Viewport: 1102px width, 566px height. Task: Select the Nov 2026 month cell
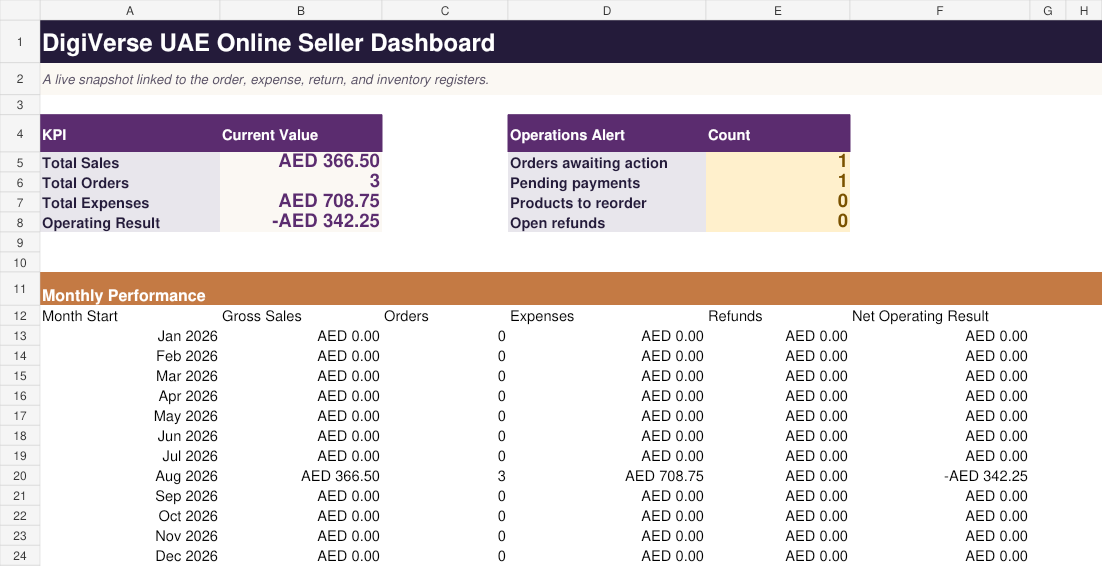pos(130,536)
